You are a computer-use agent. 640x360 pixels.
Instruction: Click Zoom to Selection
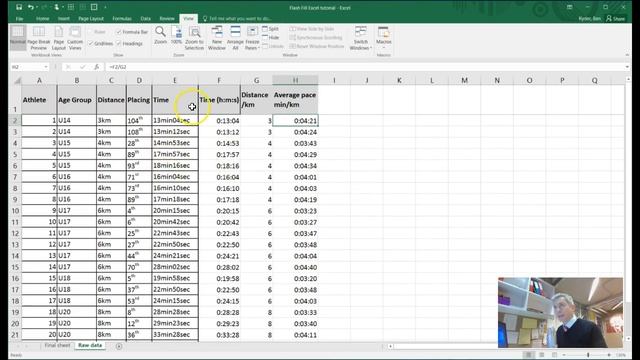click(194, 38)
